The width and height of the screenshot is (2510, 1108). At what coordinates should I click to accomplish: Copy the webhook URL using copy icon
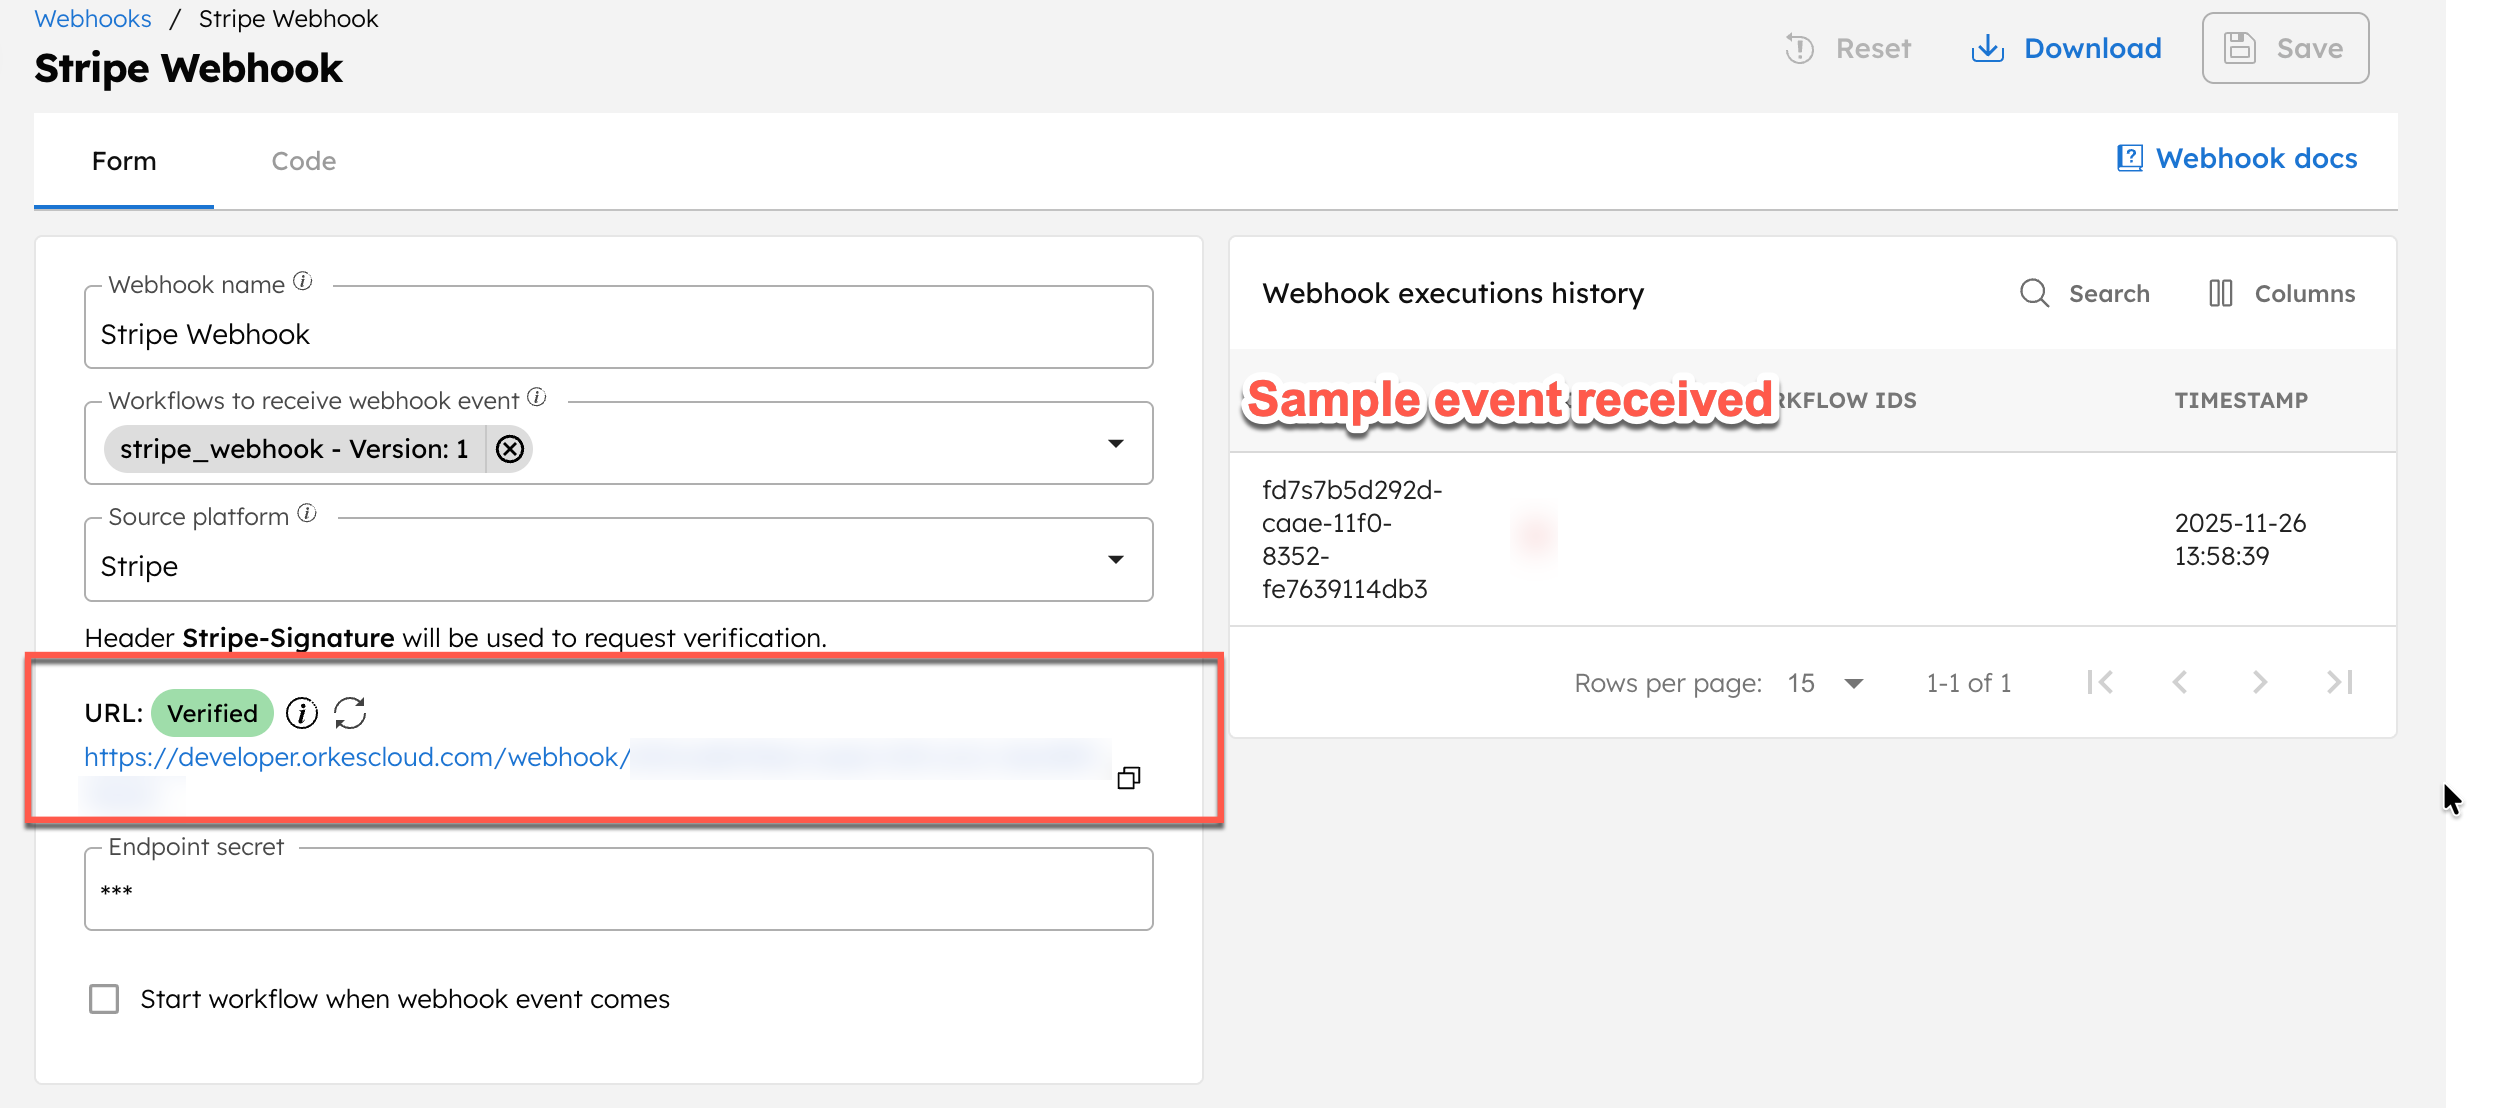(1129, 777)
